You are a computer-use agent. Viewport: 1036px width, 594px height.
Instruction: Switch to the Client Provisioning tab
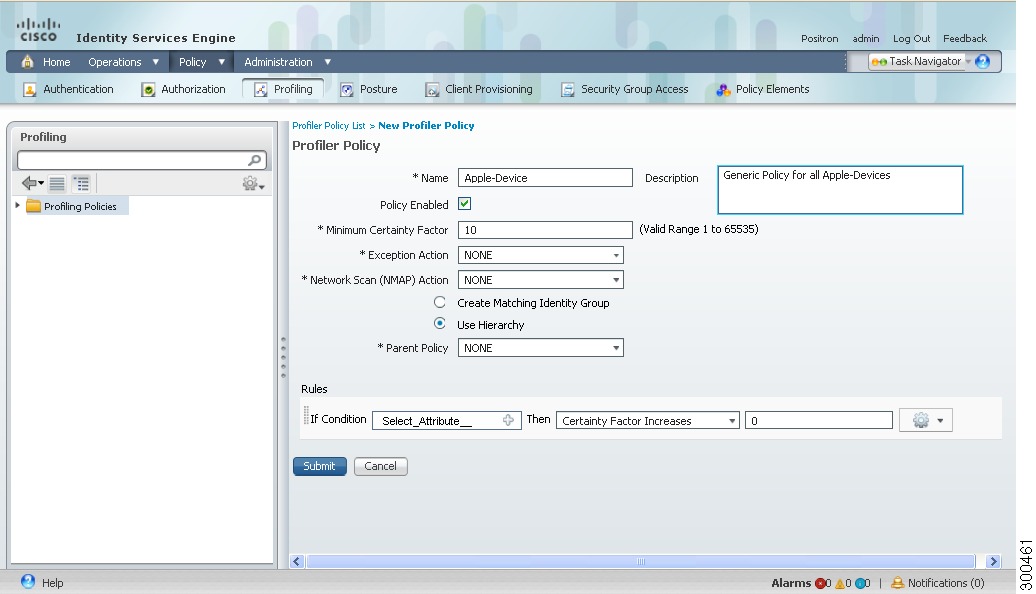tap(479, 89)
